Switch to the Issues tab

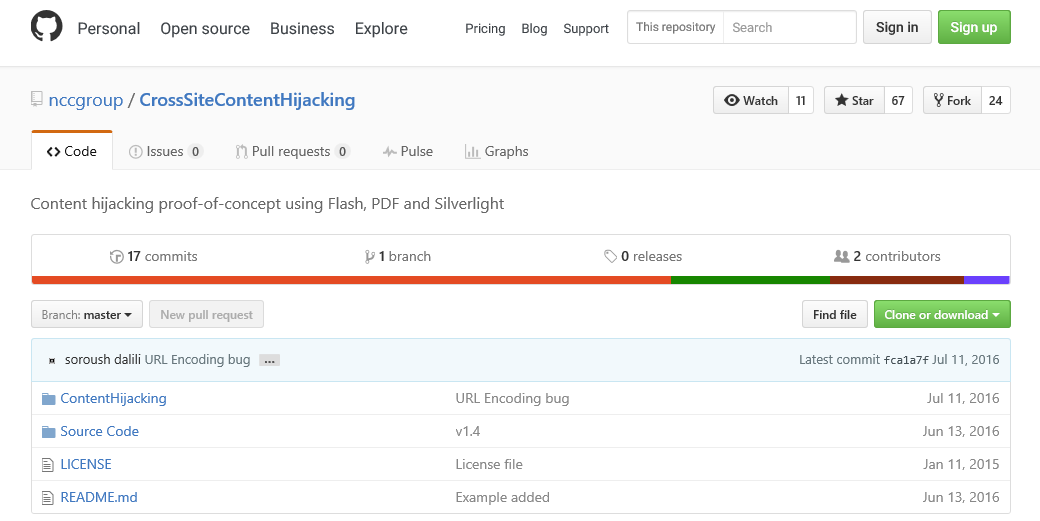(165, 152)
